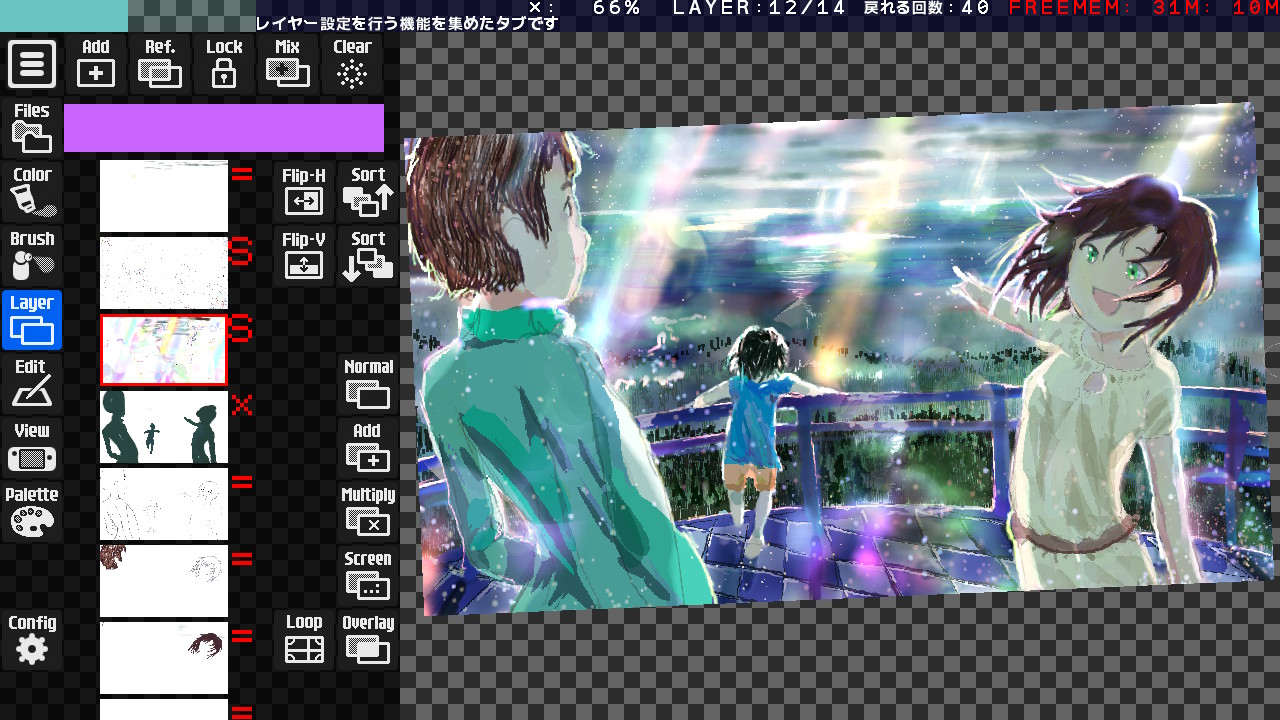The height and width of the screenshot is (720, 1280).
Task: Sort layer upward
Action: [x=368, y=192]
